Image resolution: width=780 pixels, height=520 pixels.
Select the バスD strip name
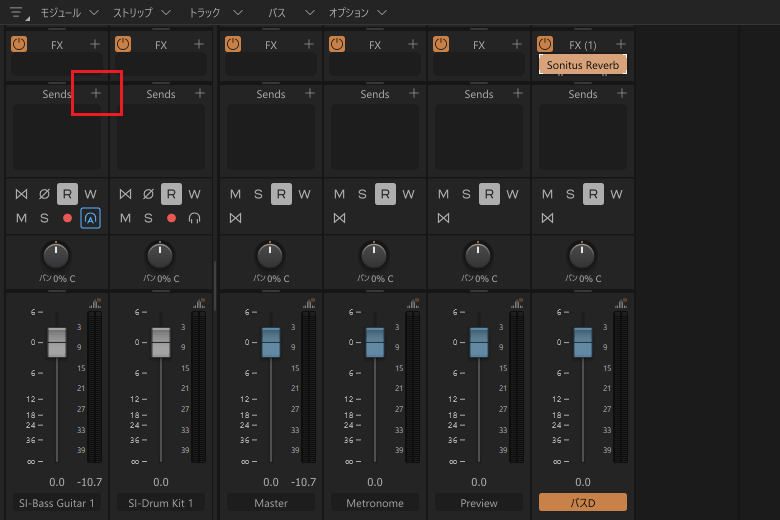point(583,502)
